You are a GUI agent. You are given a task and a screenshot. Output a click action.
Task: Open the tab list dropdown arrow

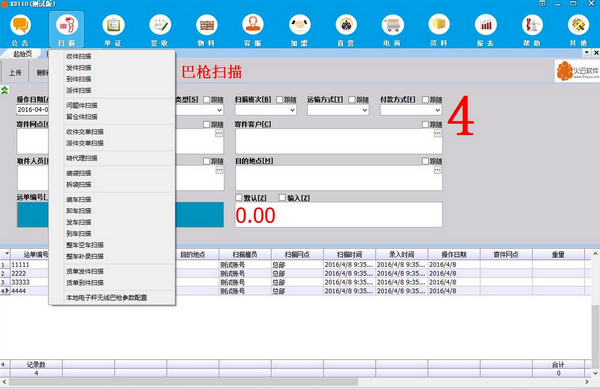click(x=587, y=53)
